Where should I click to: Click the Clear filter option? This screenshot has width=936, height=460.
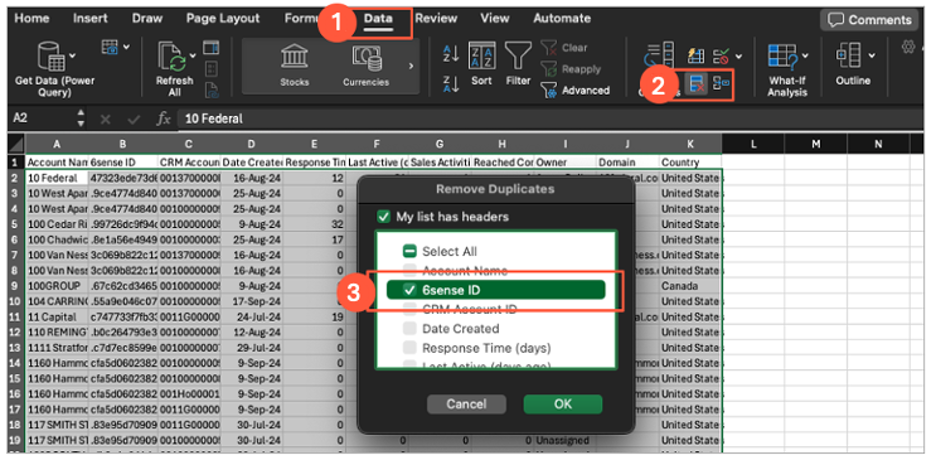[x=564, y=48]
